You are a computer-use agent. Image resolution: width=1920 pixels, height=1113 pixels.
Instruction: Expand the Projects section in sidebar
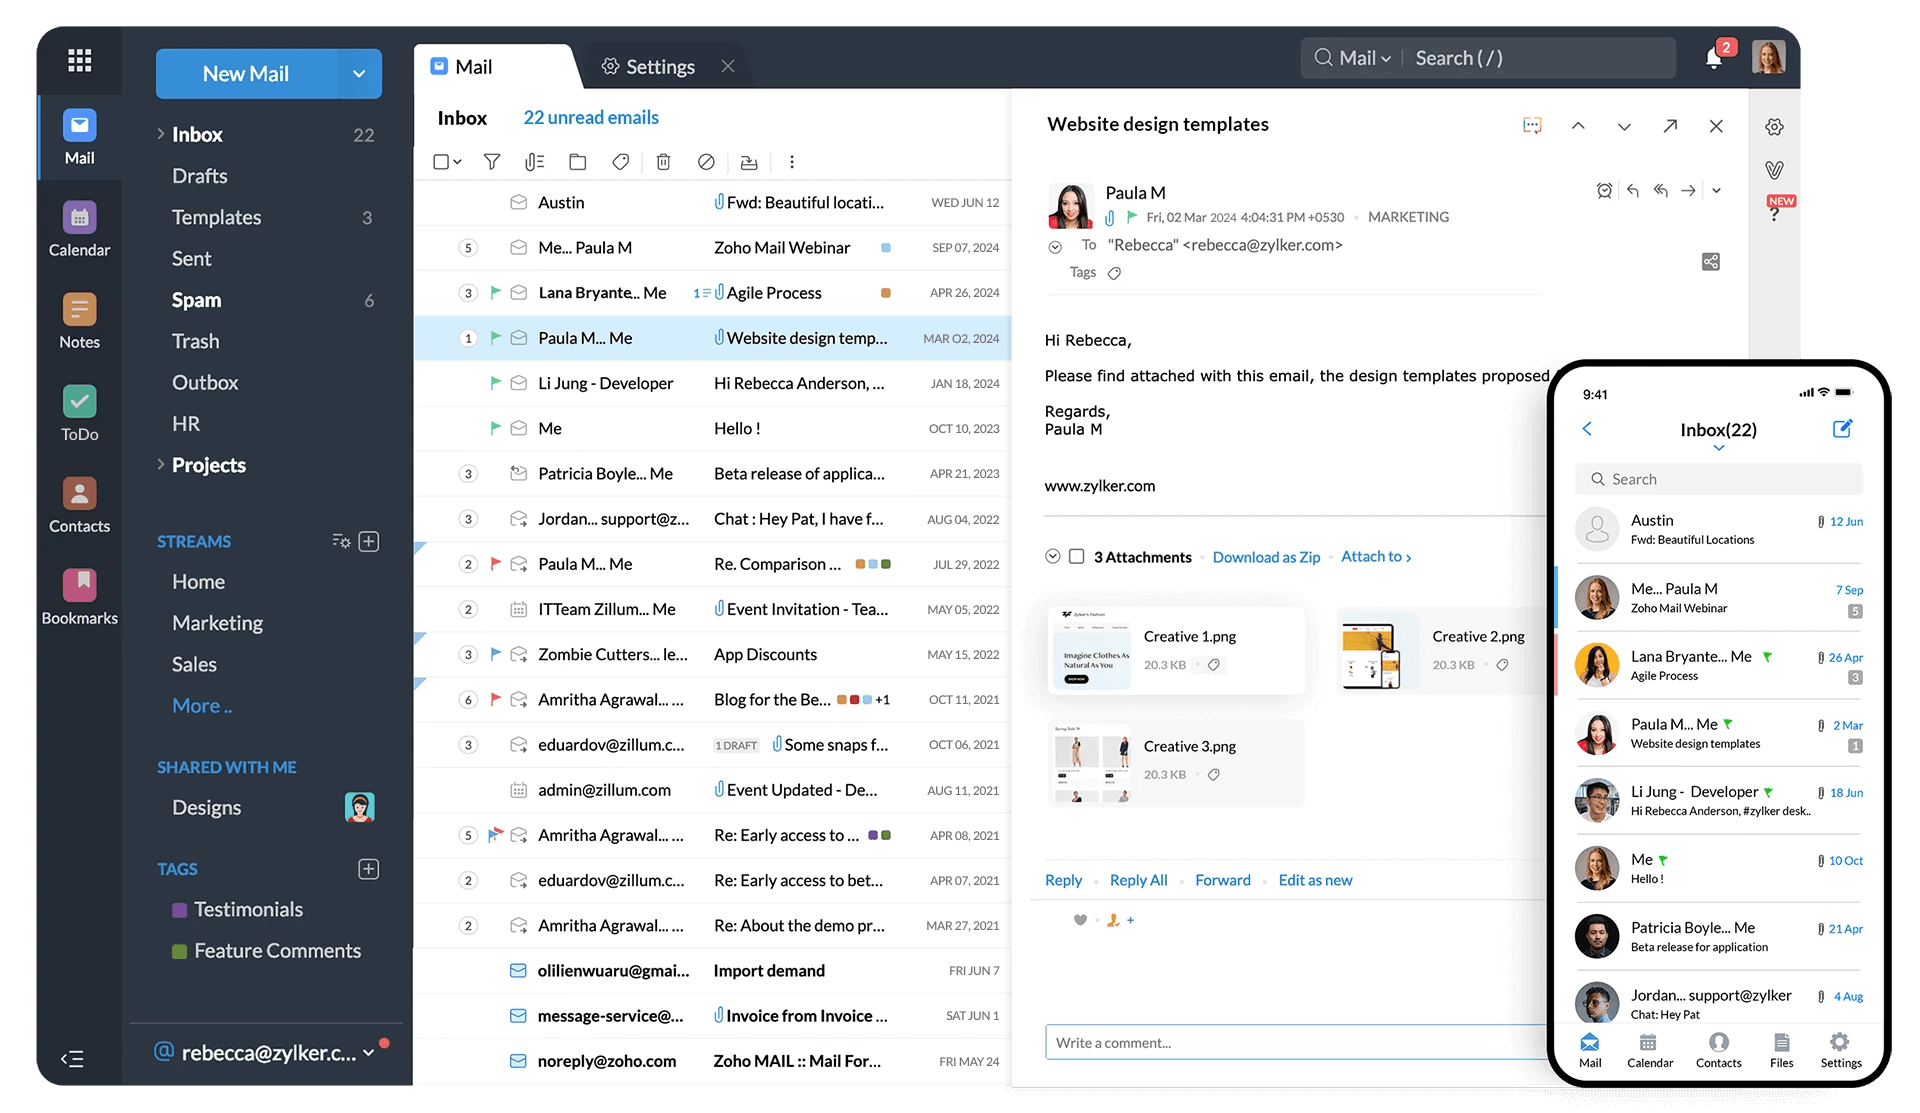click(159, 464)
